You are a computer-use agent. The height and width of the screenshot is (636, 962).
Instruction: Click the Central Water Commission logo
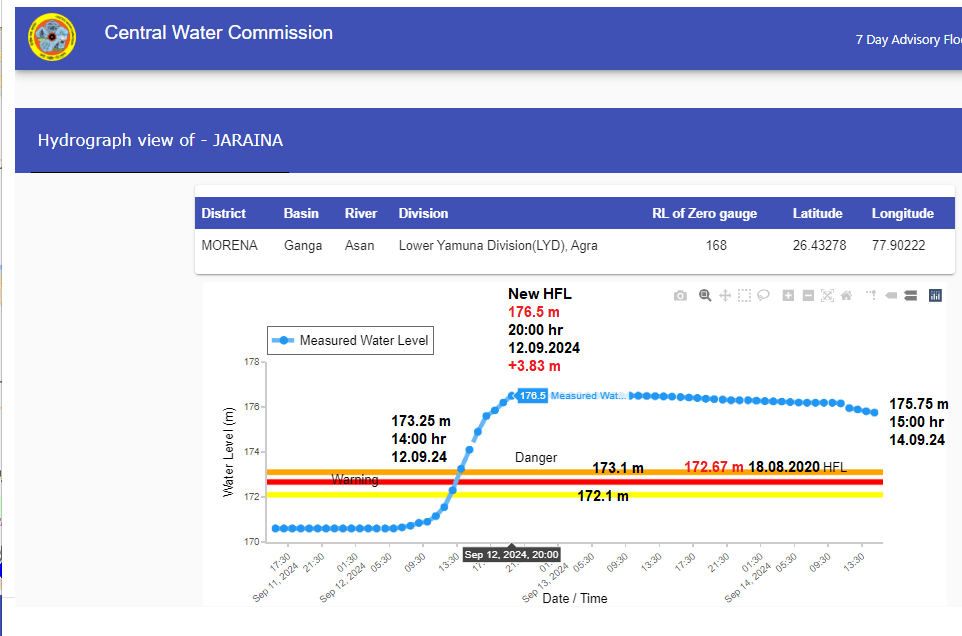click(50, 38)
